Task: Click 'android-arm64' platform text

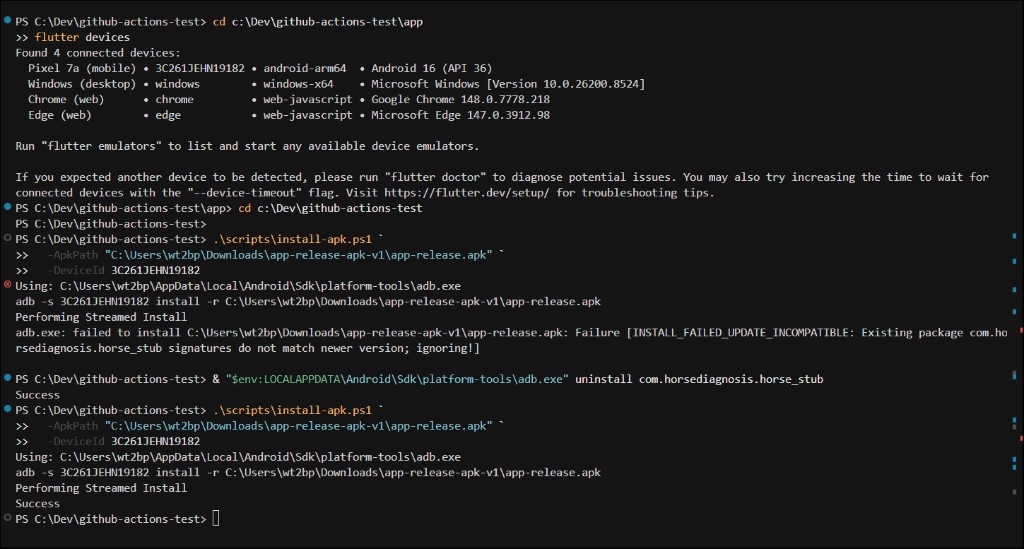Action: pos(304,68)
